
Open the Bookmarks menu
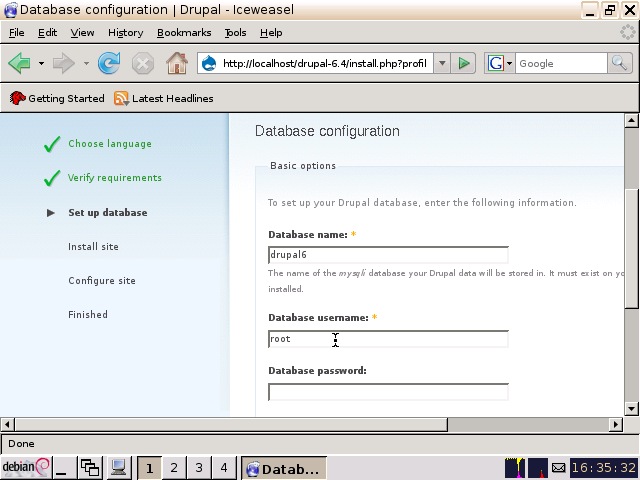[184, 33]
